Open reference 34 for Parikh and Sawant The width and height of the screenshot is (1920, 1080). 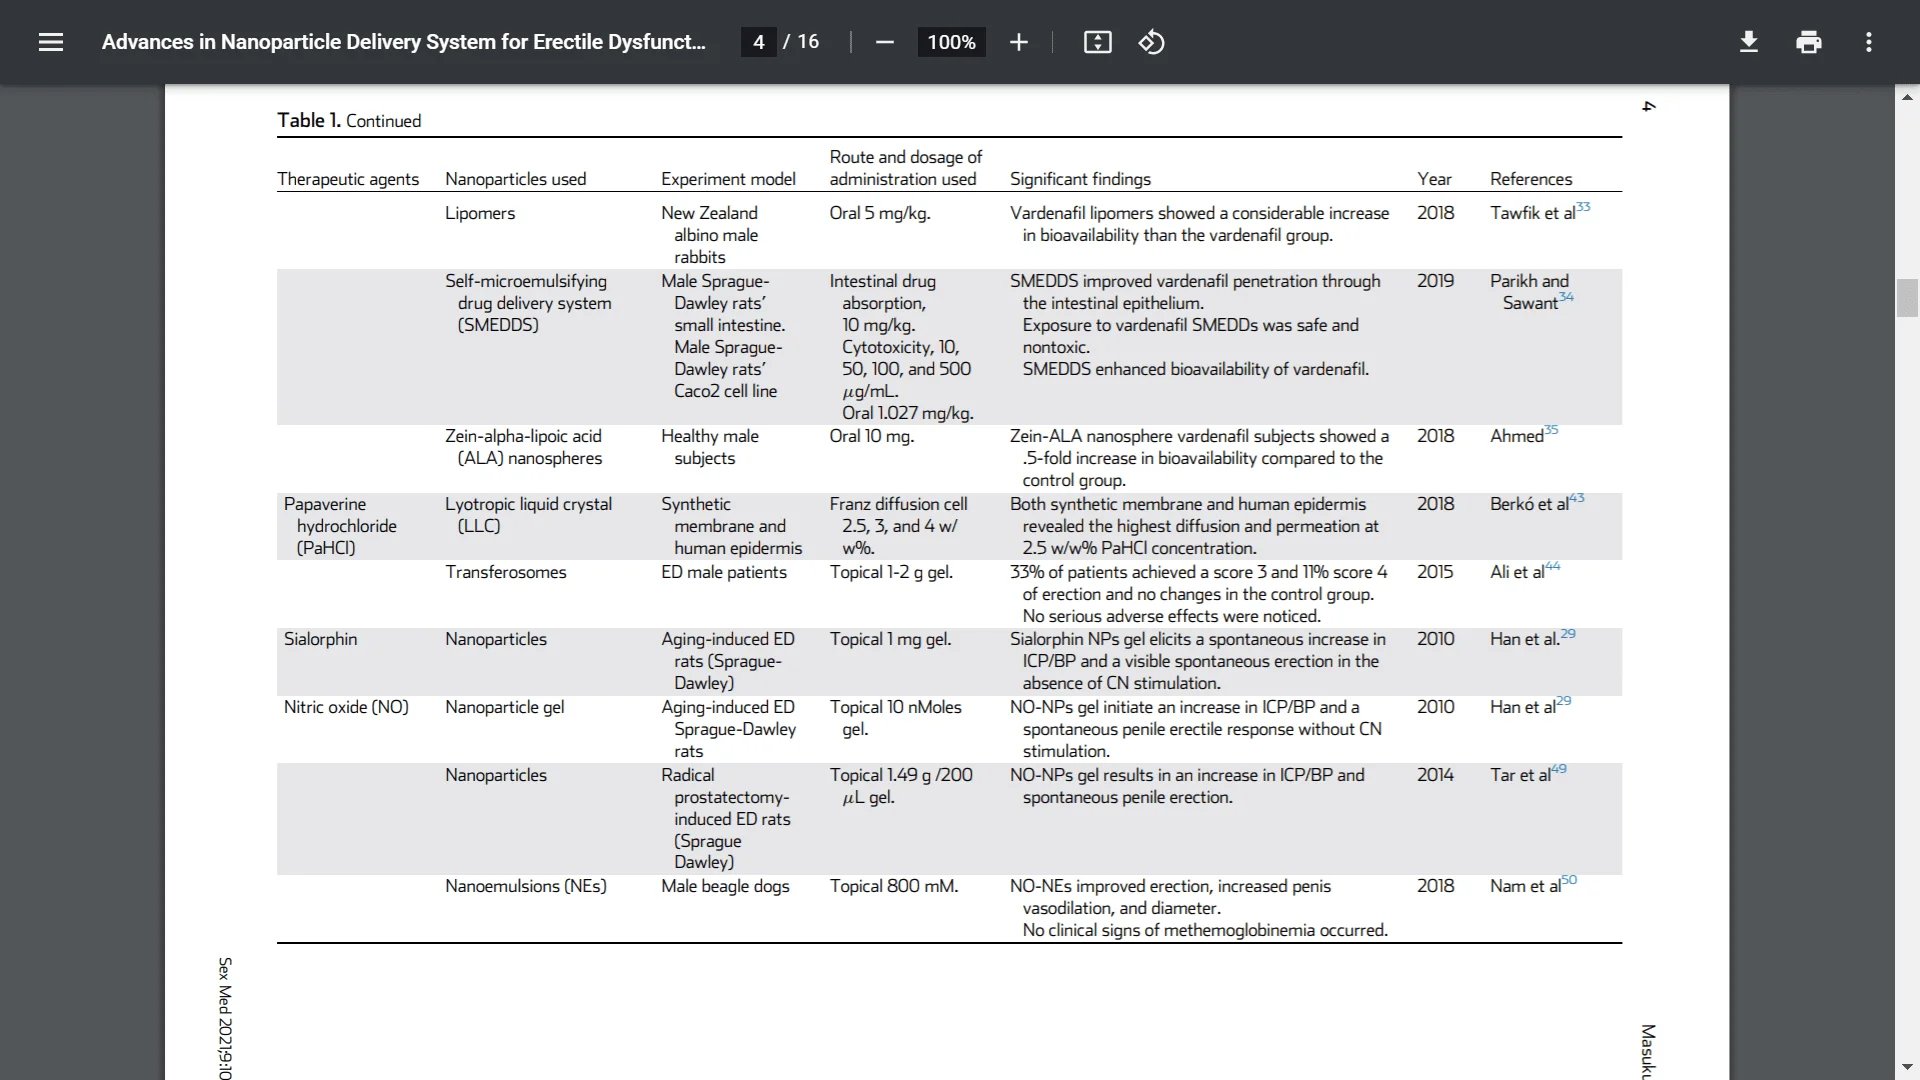click(x=1566, y=297)
